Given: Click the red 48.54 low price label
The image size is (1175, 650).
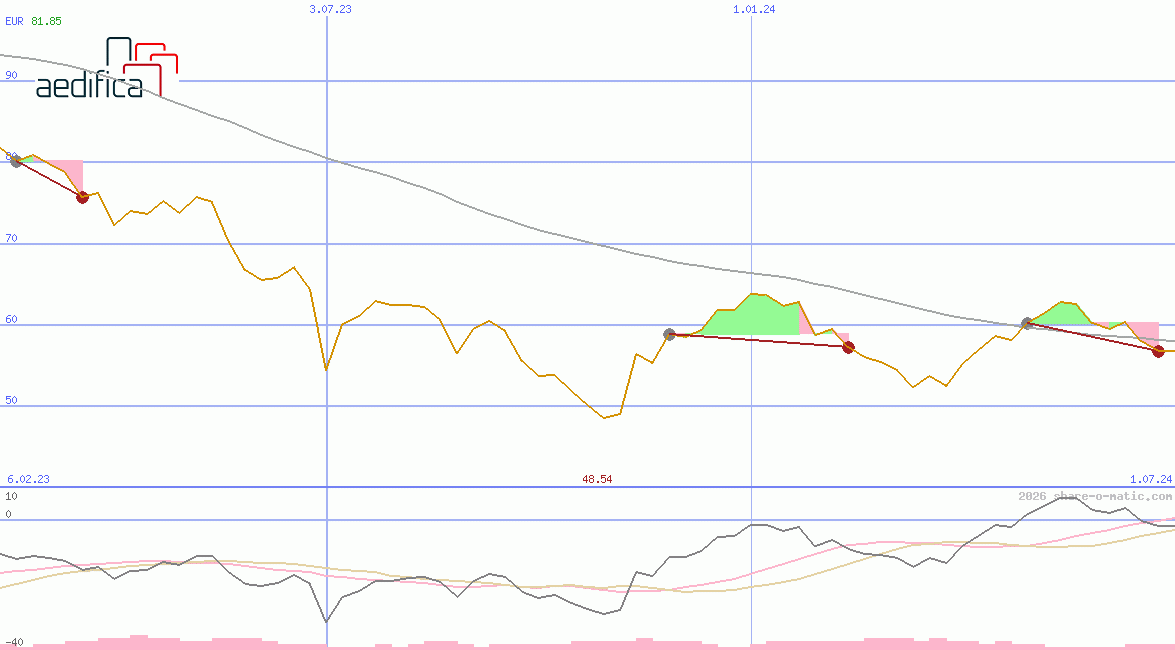Looking at the screenshot, I should pyautogui.click(x=597, y=479).
